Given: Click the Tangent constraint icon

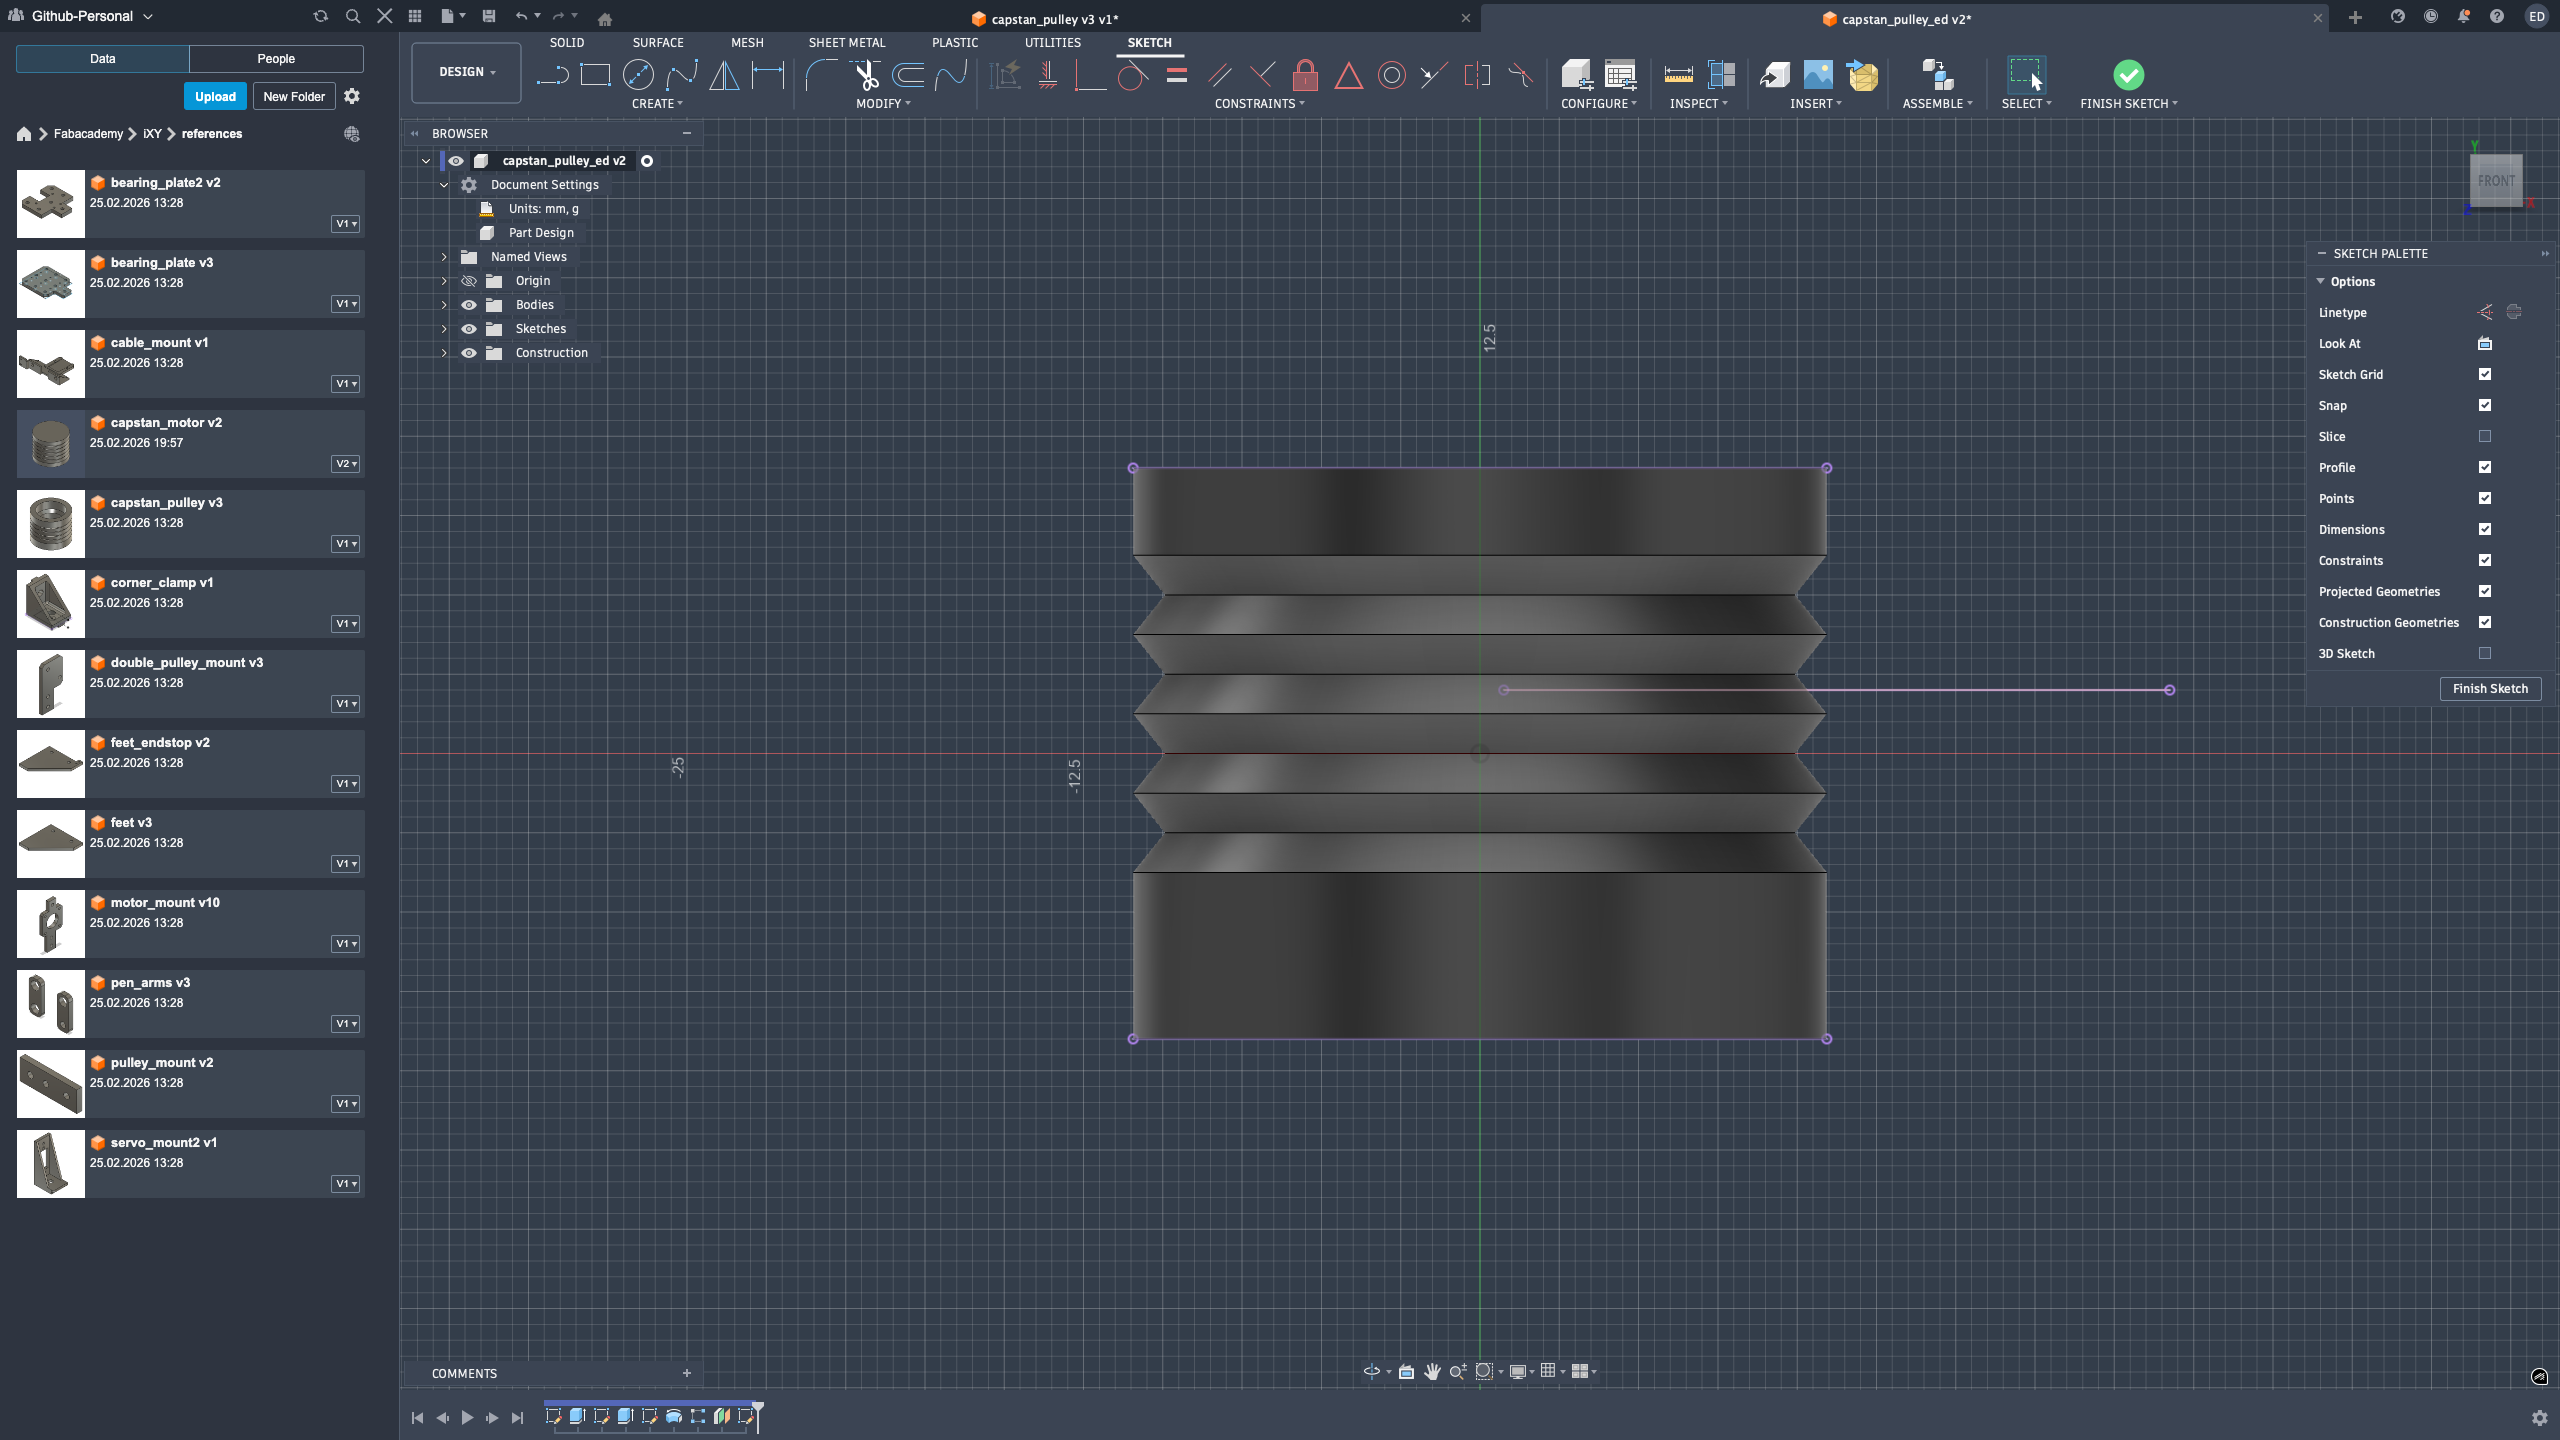Looking at the screenshot, I should (x=1132, y=75).
